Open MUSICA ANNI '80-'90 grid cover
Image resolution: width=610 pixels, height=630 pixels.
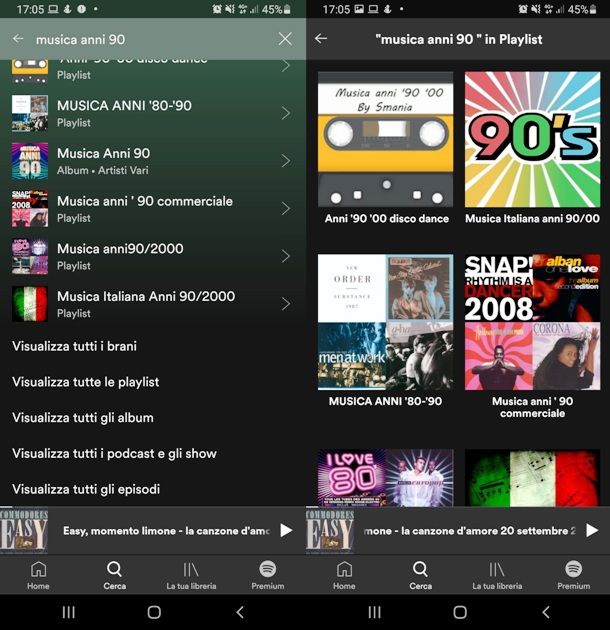385,322
